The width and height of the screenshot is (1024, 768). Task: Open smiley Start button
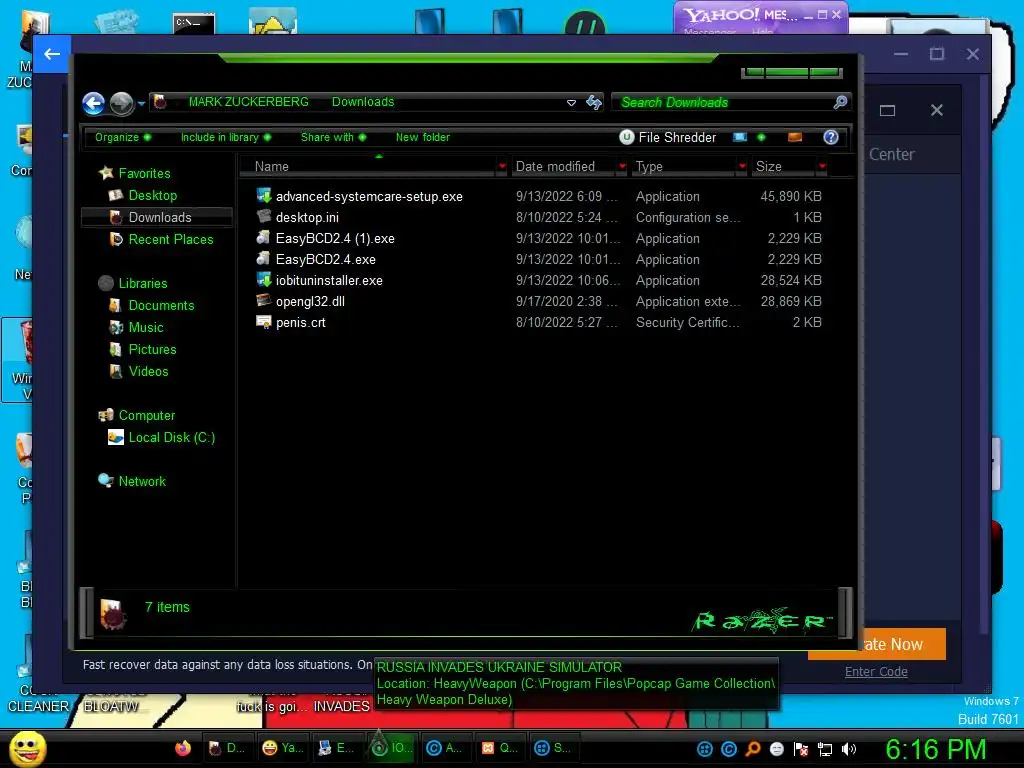coord(27,748)
